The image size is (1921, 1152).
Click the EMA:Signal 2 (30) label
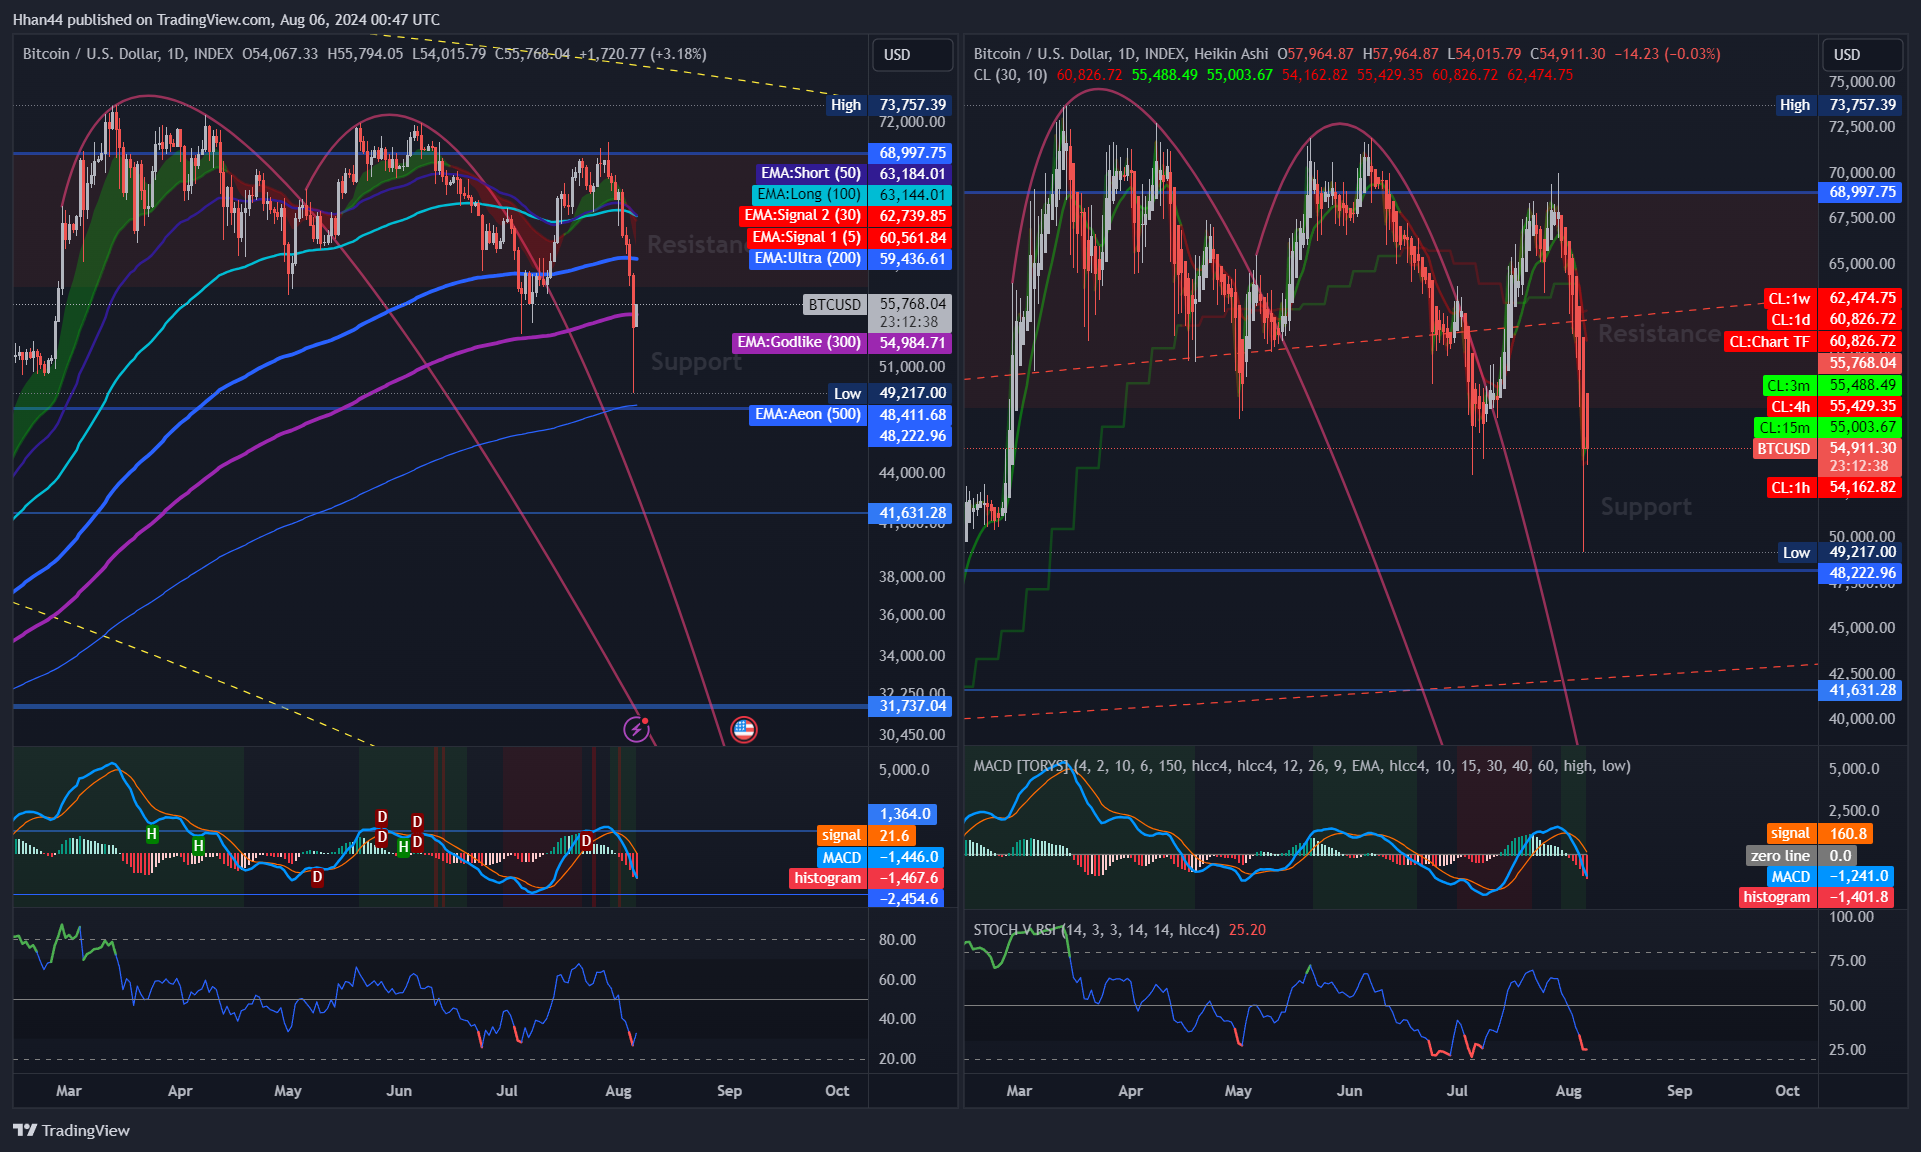click(x=802, y=215)
